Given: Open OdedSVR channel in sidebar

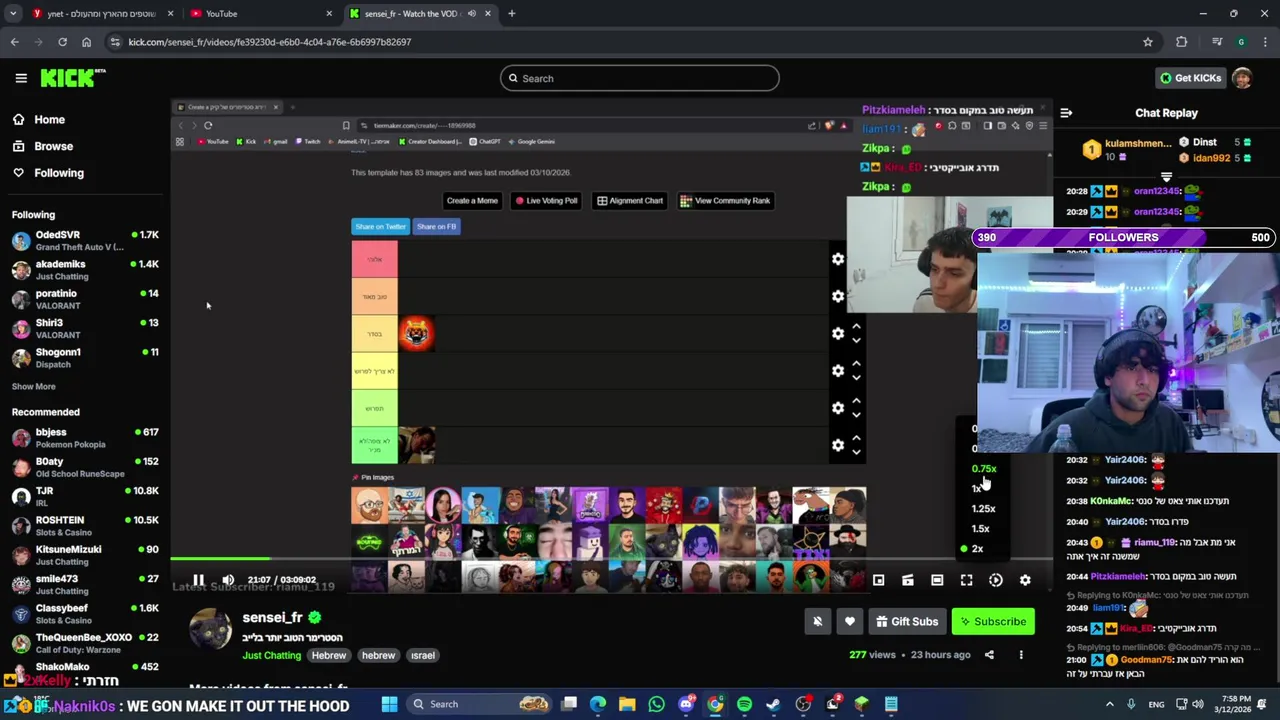Looking at the screenshot, I should tap(85, 240).
